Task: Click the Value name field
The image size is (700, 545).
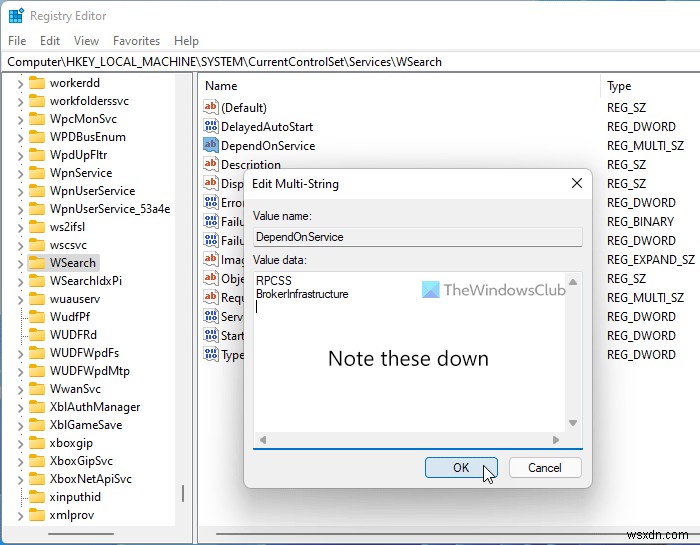Action: pos(418,237)
